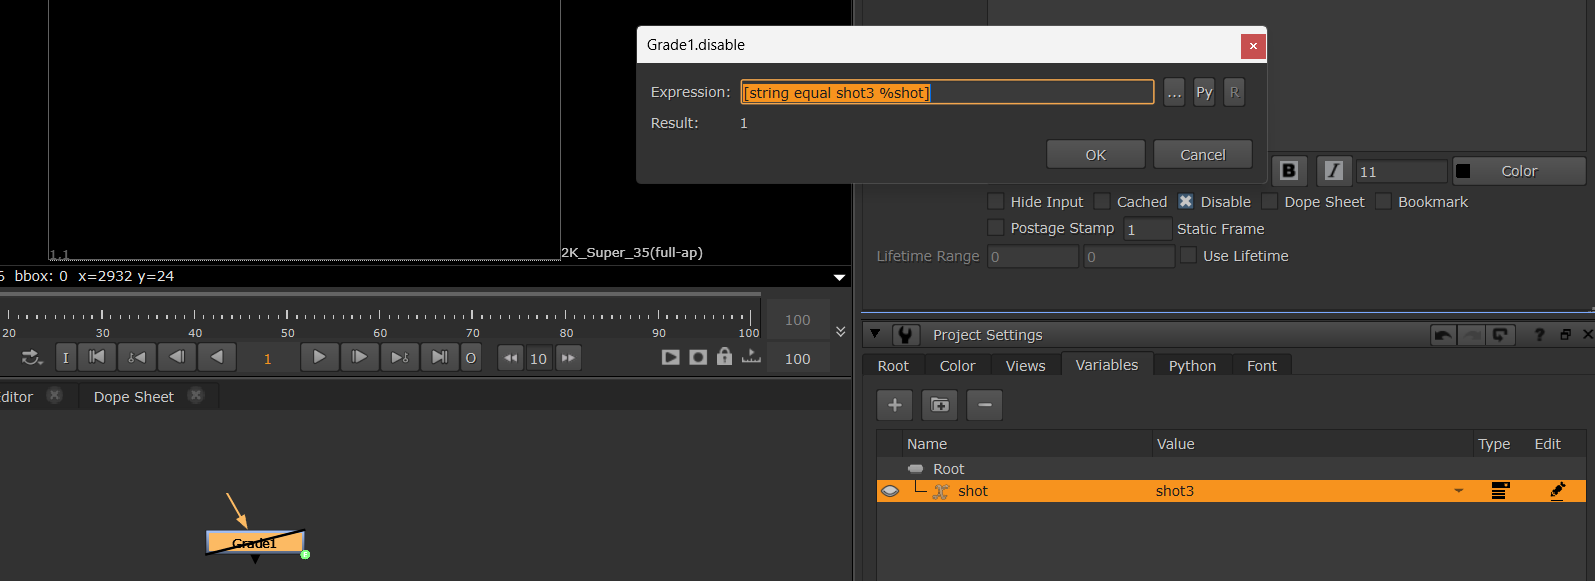The image size is (1595, 581).
Task: Play the timeline forward
Action: (319, 357)
